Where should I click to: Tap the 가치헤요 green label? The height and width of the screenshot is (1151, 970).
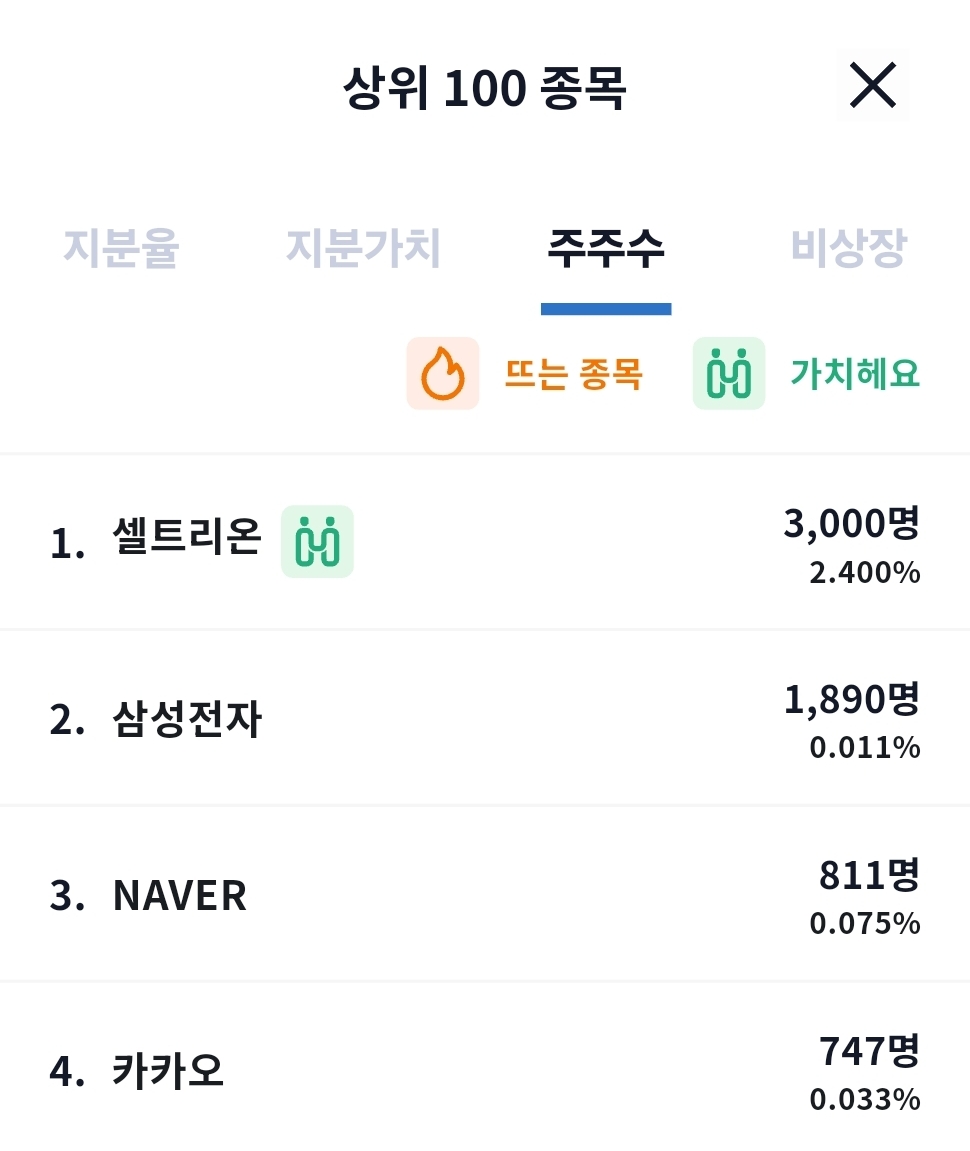pos(855,373)
